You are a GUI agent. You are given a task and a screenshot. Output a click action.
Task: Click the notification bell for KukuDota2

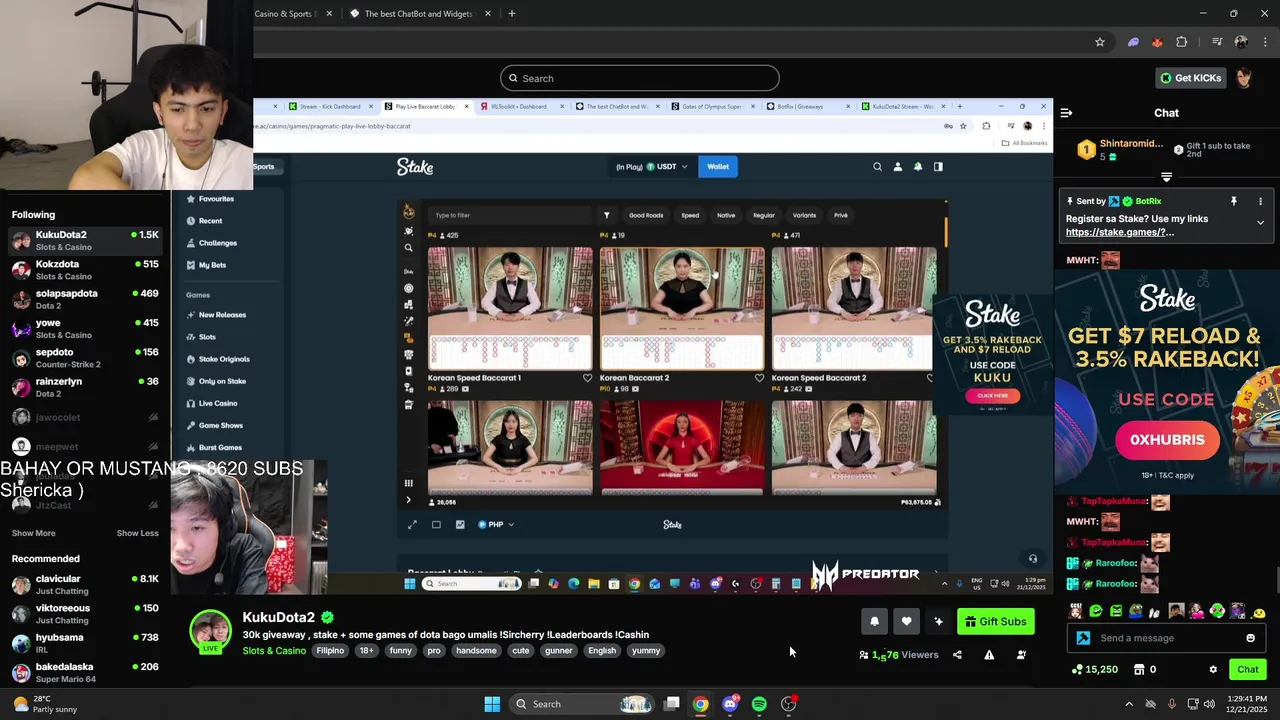[874, 621]
